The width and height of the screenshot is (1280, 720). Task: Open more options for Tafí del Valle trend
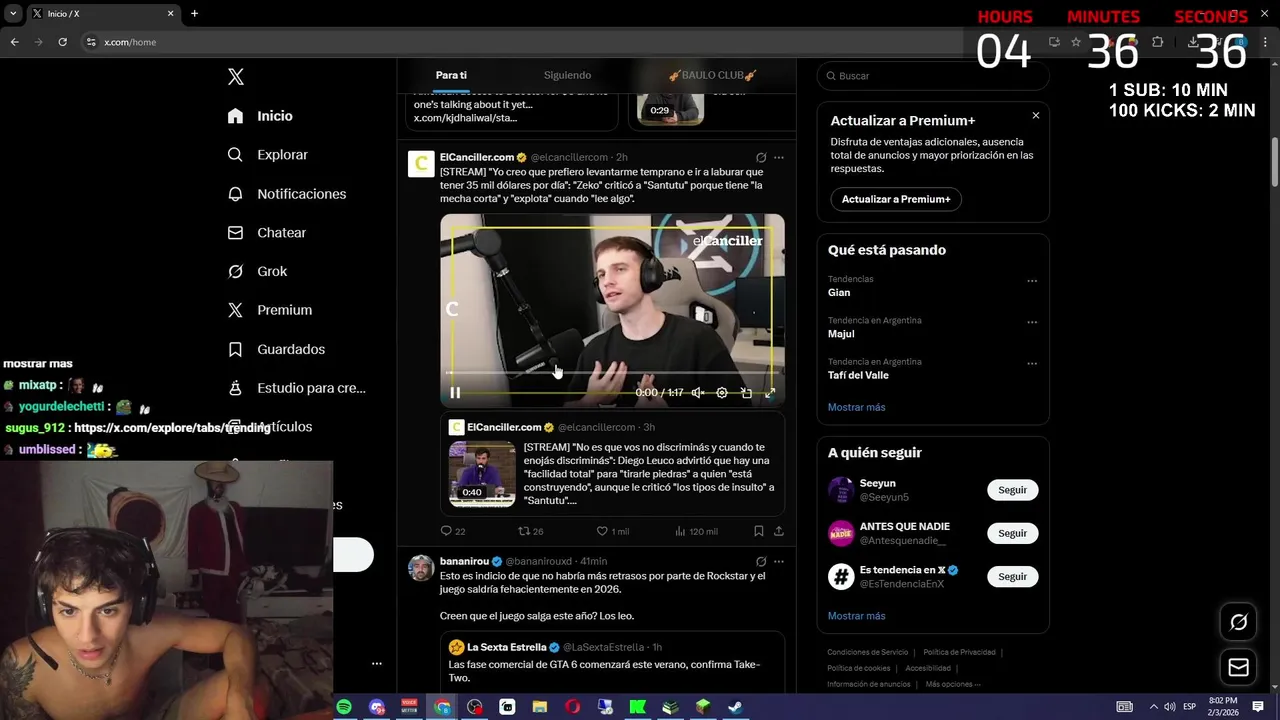[x=1032, y=363]
